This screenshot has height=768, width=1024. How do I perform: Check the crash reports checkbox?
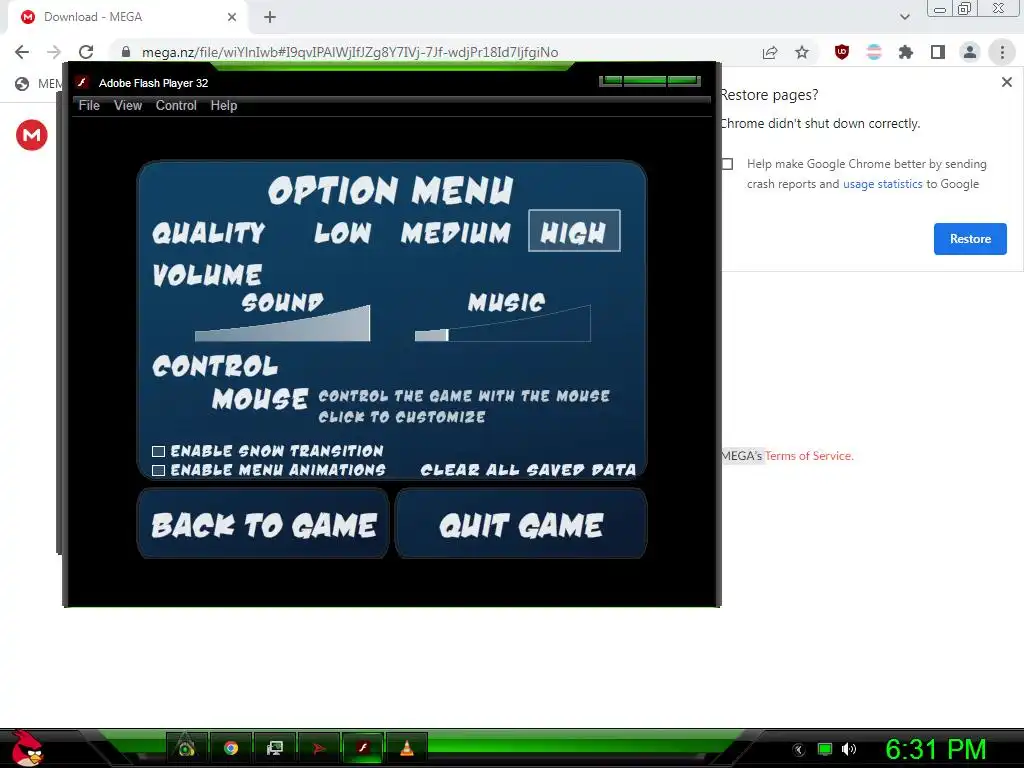[x=727, y=164]
